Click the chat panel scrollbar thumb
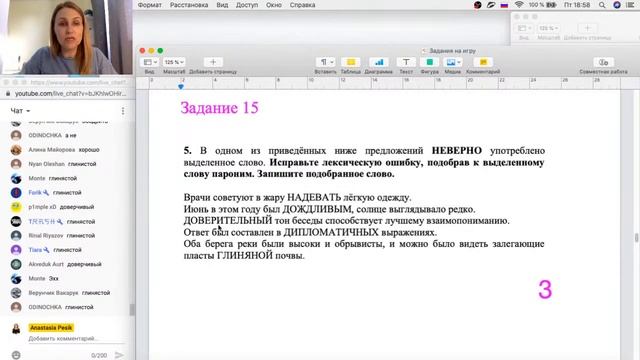Screen dimensions: 640x360 [132, 309]
